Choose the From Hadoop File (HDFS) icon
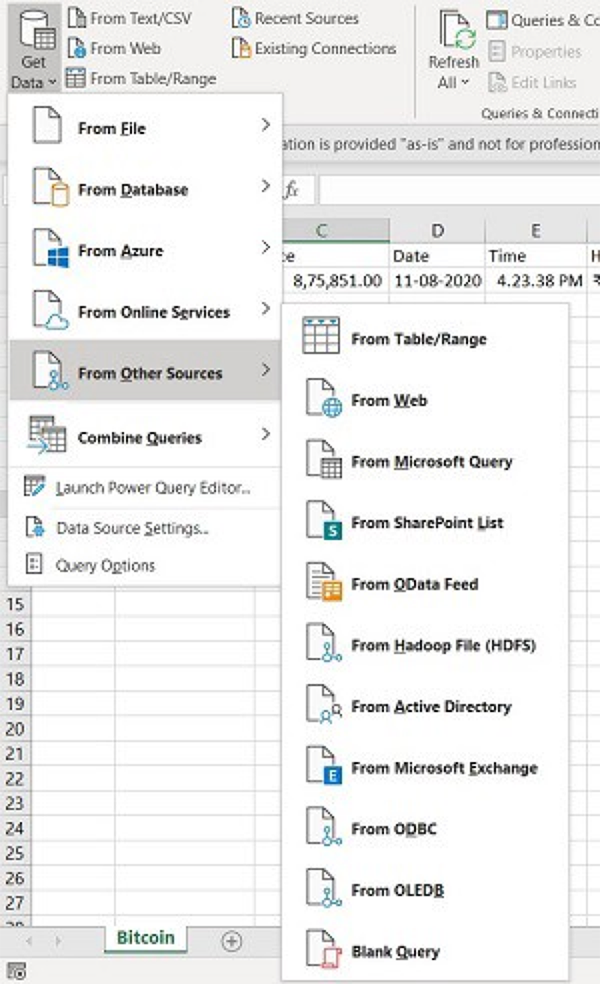 click(322, 645)
